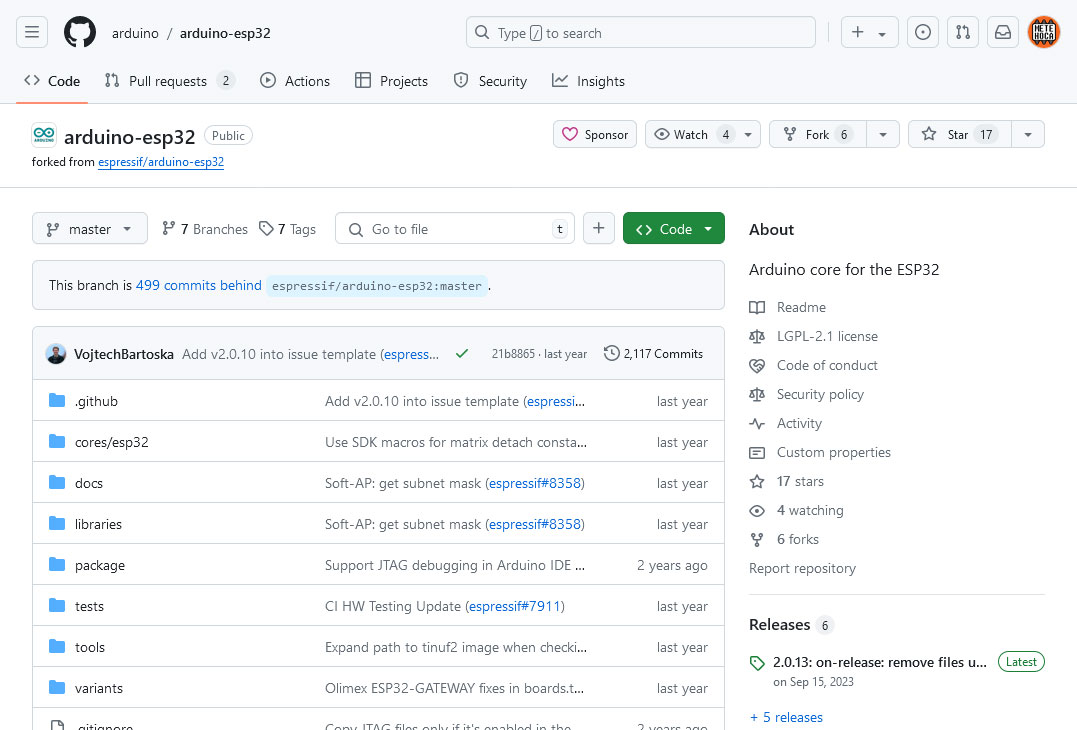Open the espressif#7911 reference in tests row
The width and height of the screenshot is (1077, 730).
pyautogui.click(x=514, y=606)
